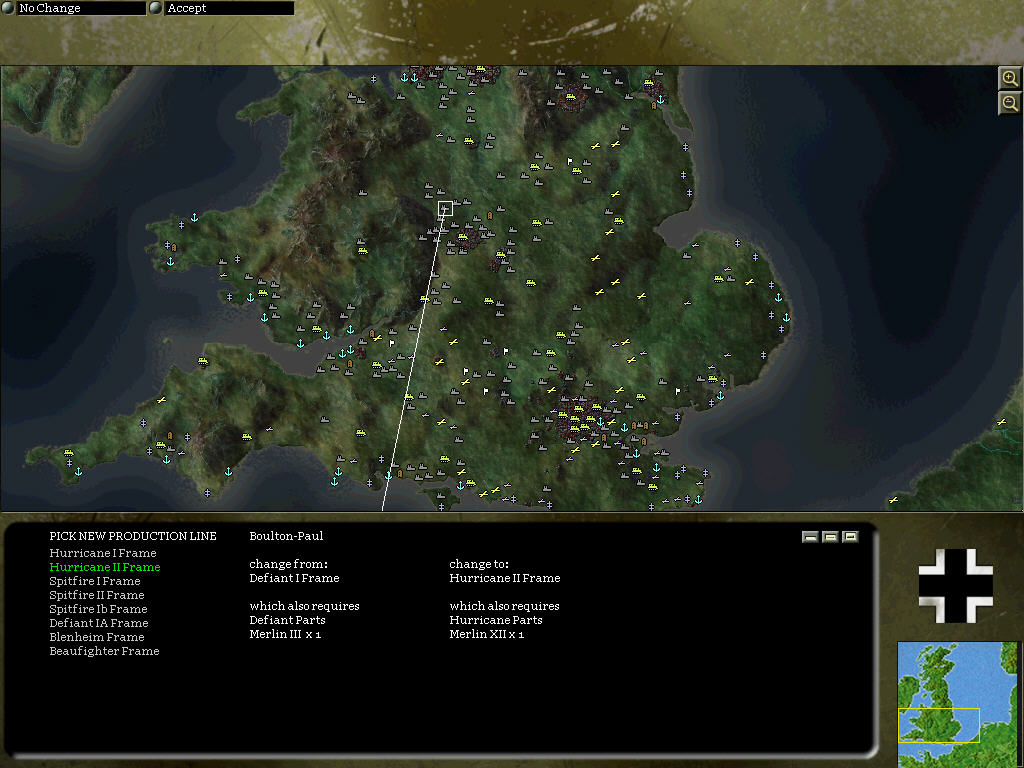This screenshot has width=1024, height=768.
Task: Click the Defiant Parts requirement text
Action: click(x=287, y=620)
